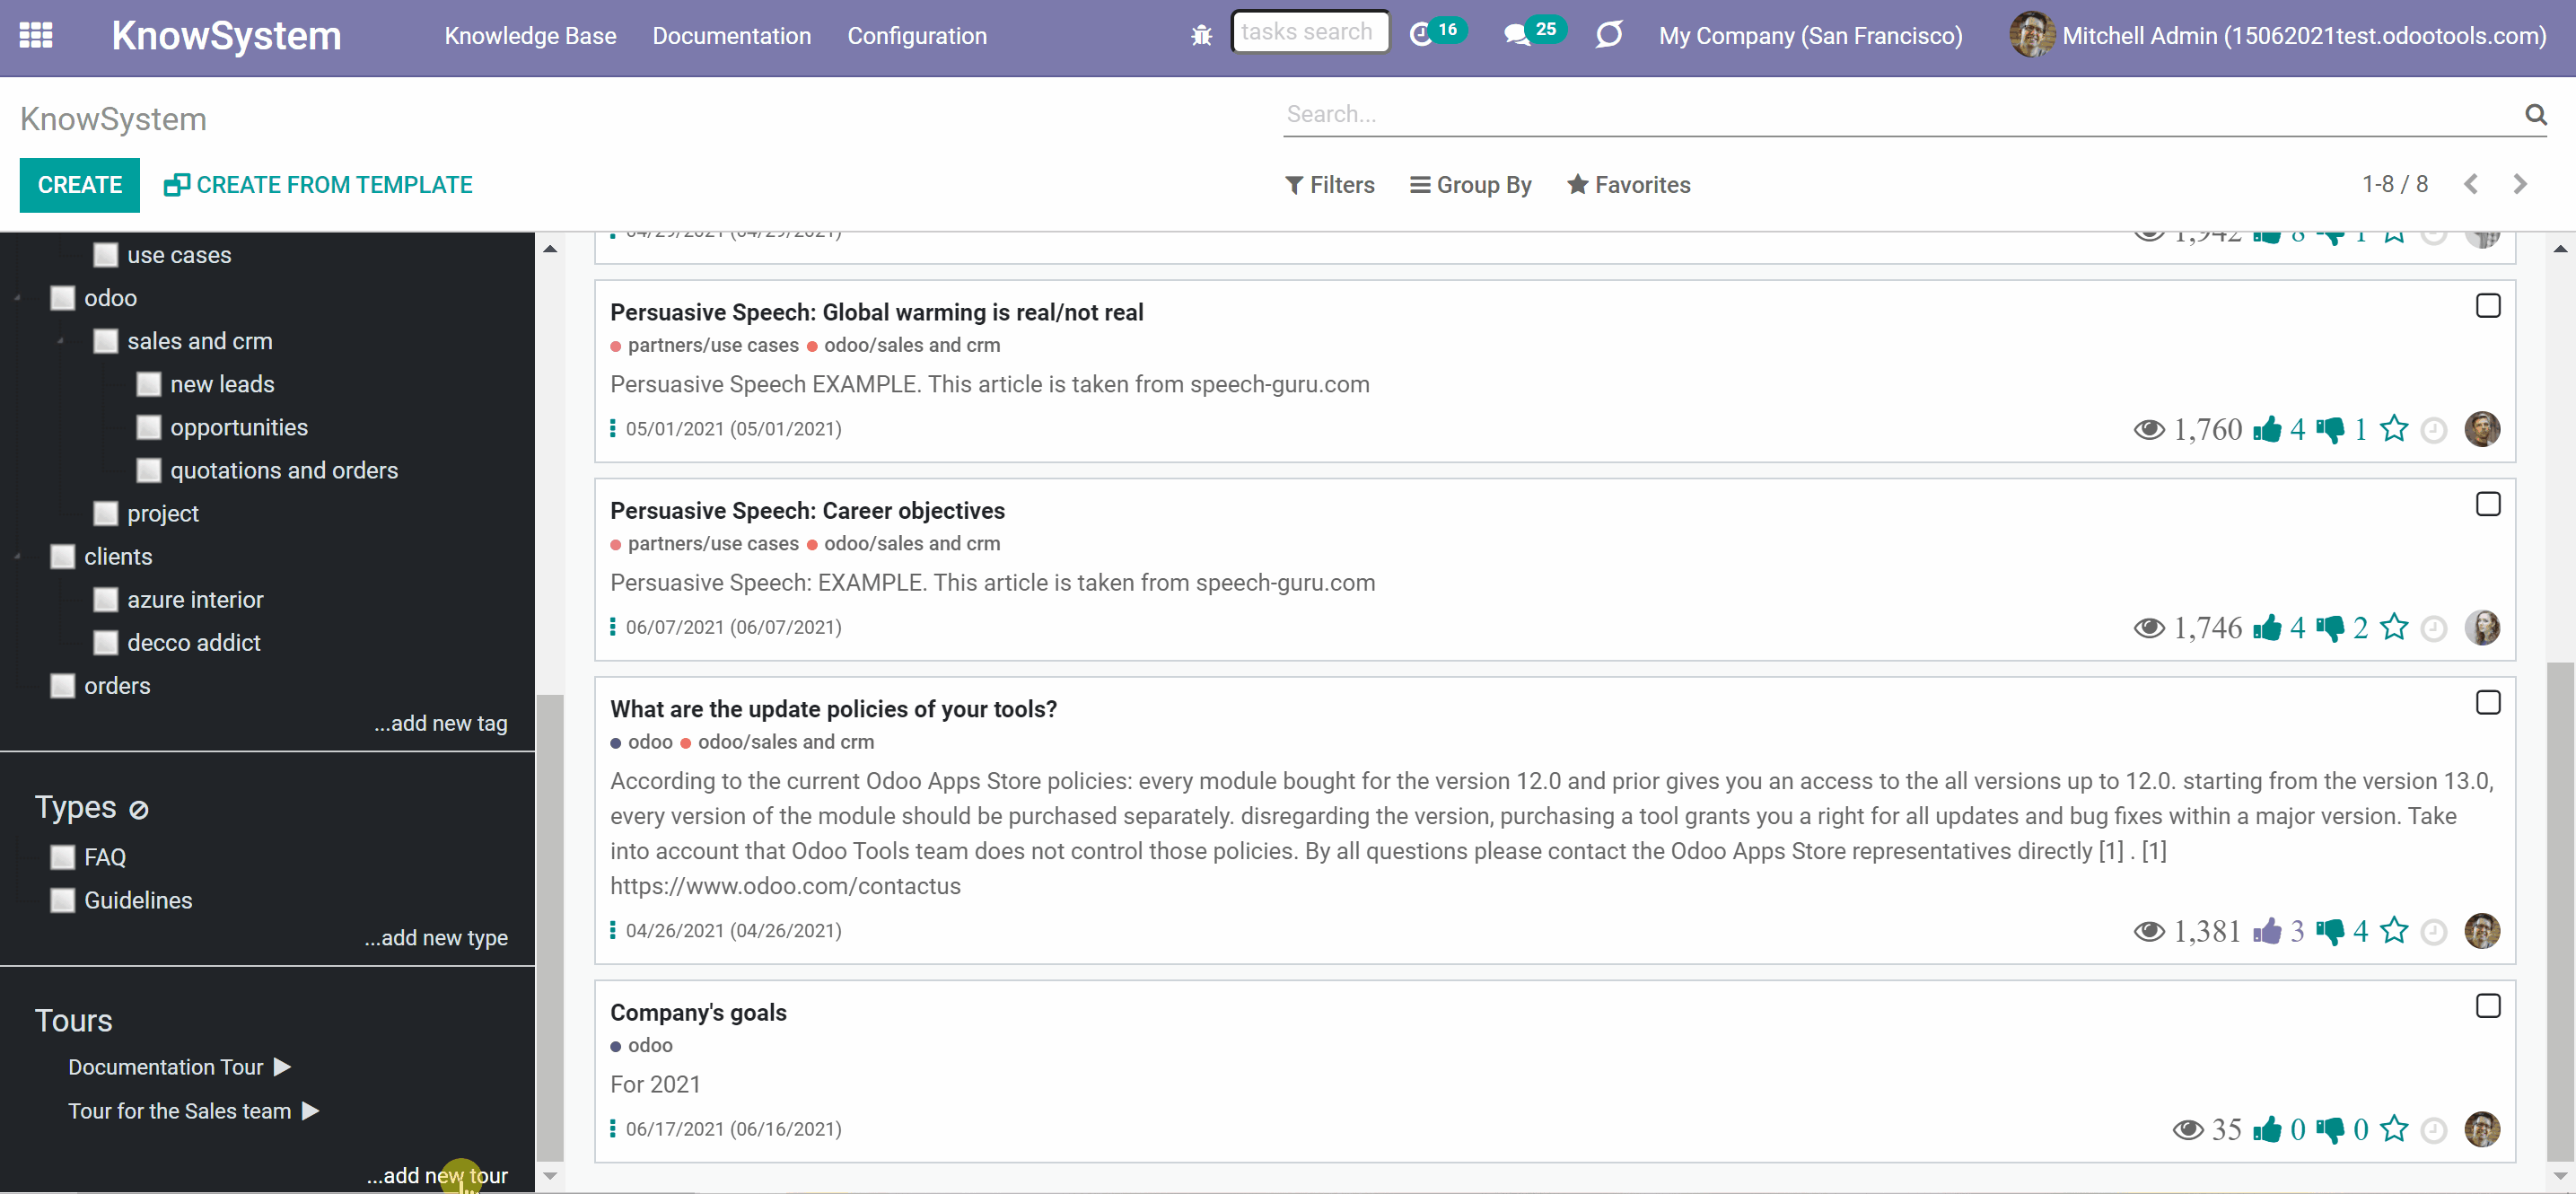
Task: Tick the 'sales and crm' tag checkbox
Action: click(x=105, y=341)
